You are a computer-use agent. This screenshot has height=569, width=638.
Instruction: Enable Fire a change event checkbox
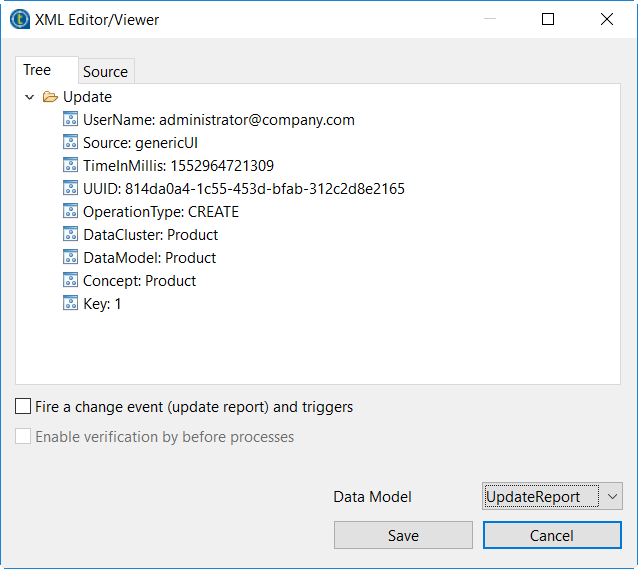coord(23,407)
